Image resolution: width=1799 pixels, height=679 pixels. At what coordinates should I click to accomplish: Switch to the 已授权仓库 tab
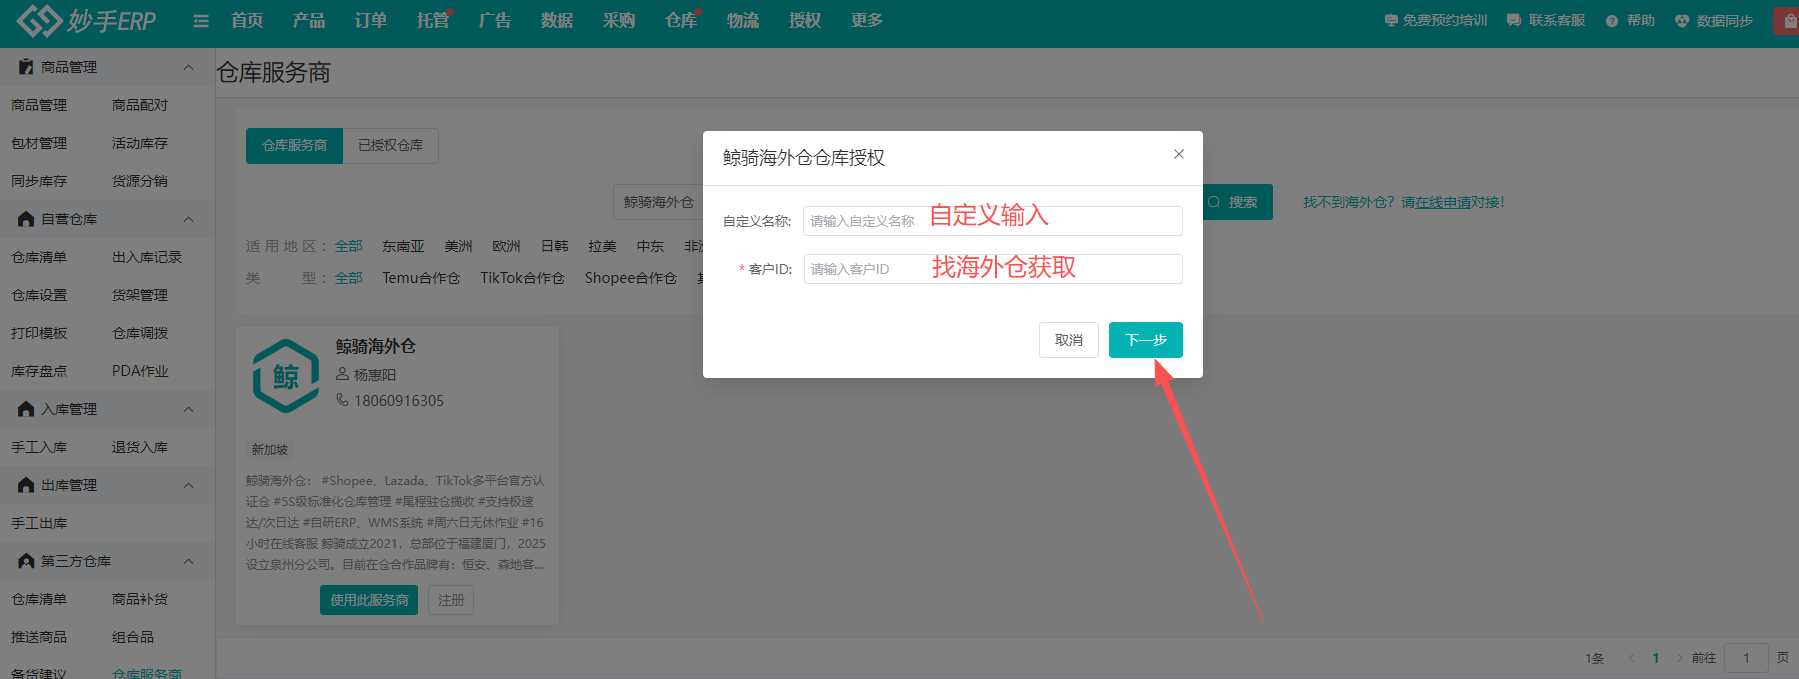[x=390, y=146]
